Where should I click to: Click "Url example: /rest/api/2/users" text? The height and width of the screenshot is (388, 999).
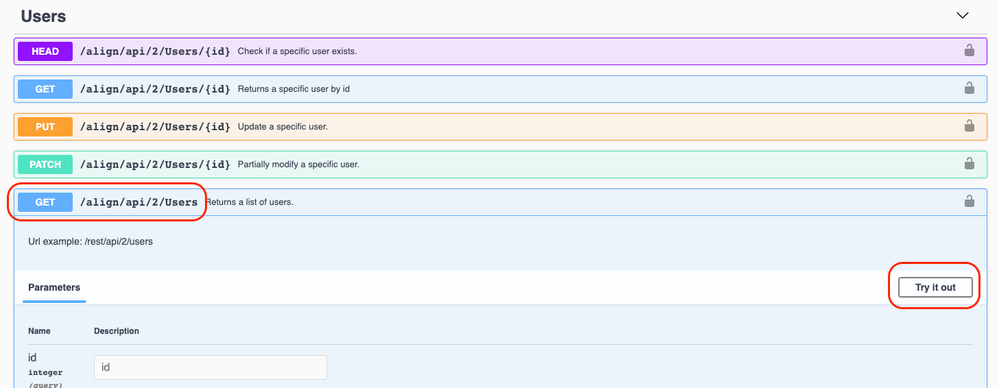pos(90,243)
